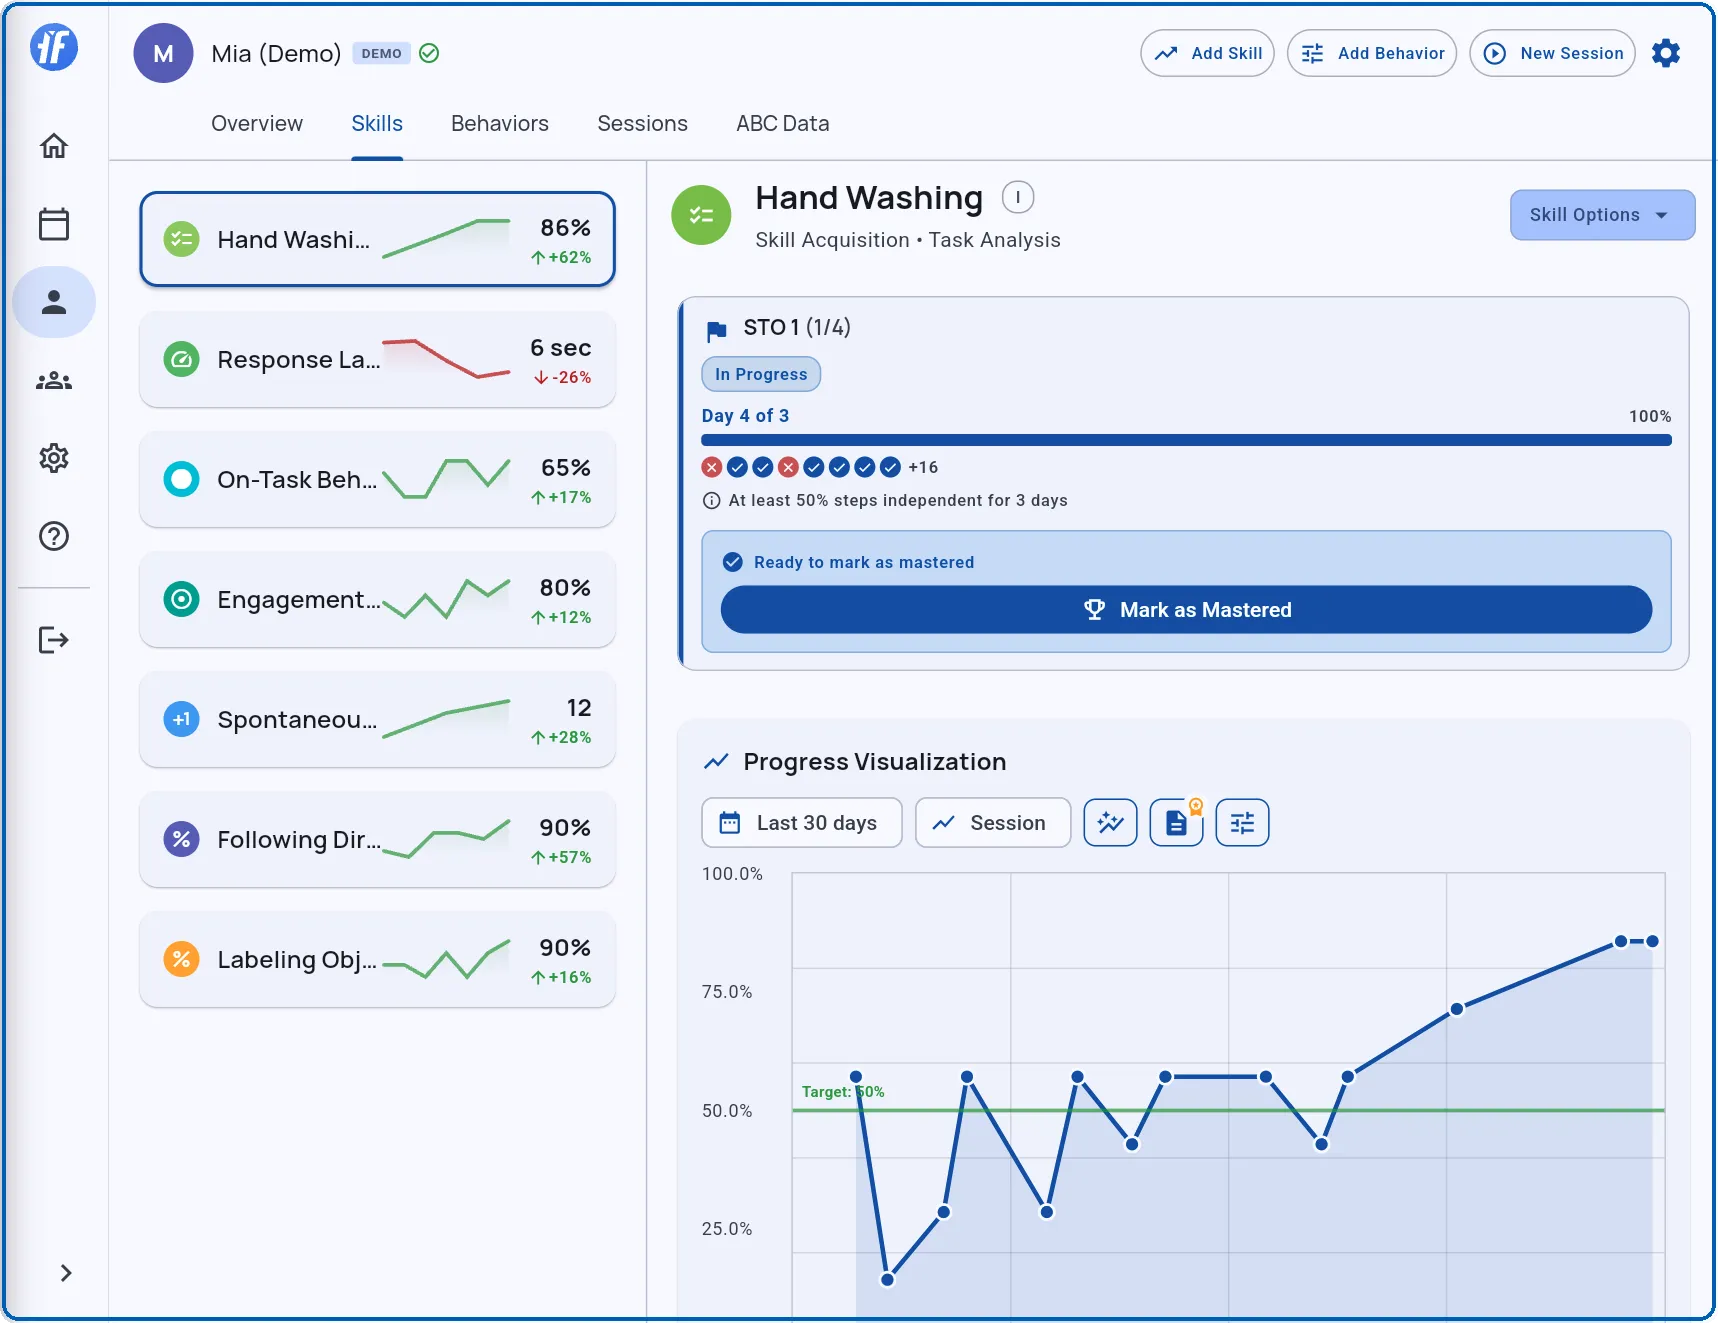
Task: Start a New Session
Action: (1552, 53)
